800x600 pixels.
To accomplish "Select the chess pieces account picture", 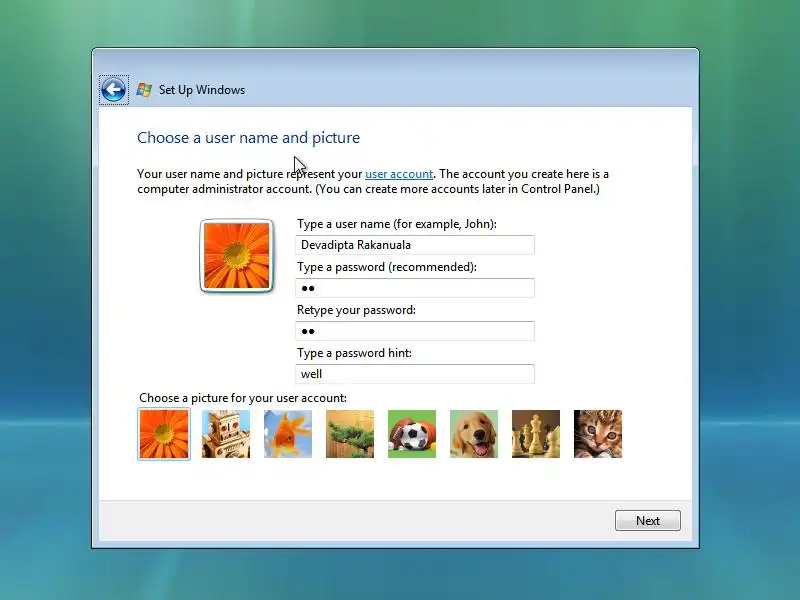I will [x=536, y=434].
